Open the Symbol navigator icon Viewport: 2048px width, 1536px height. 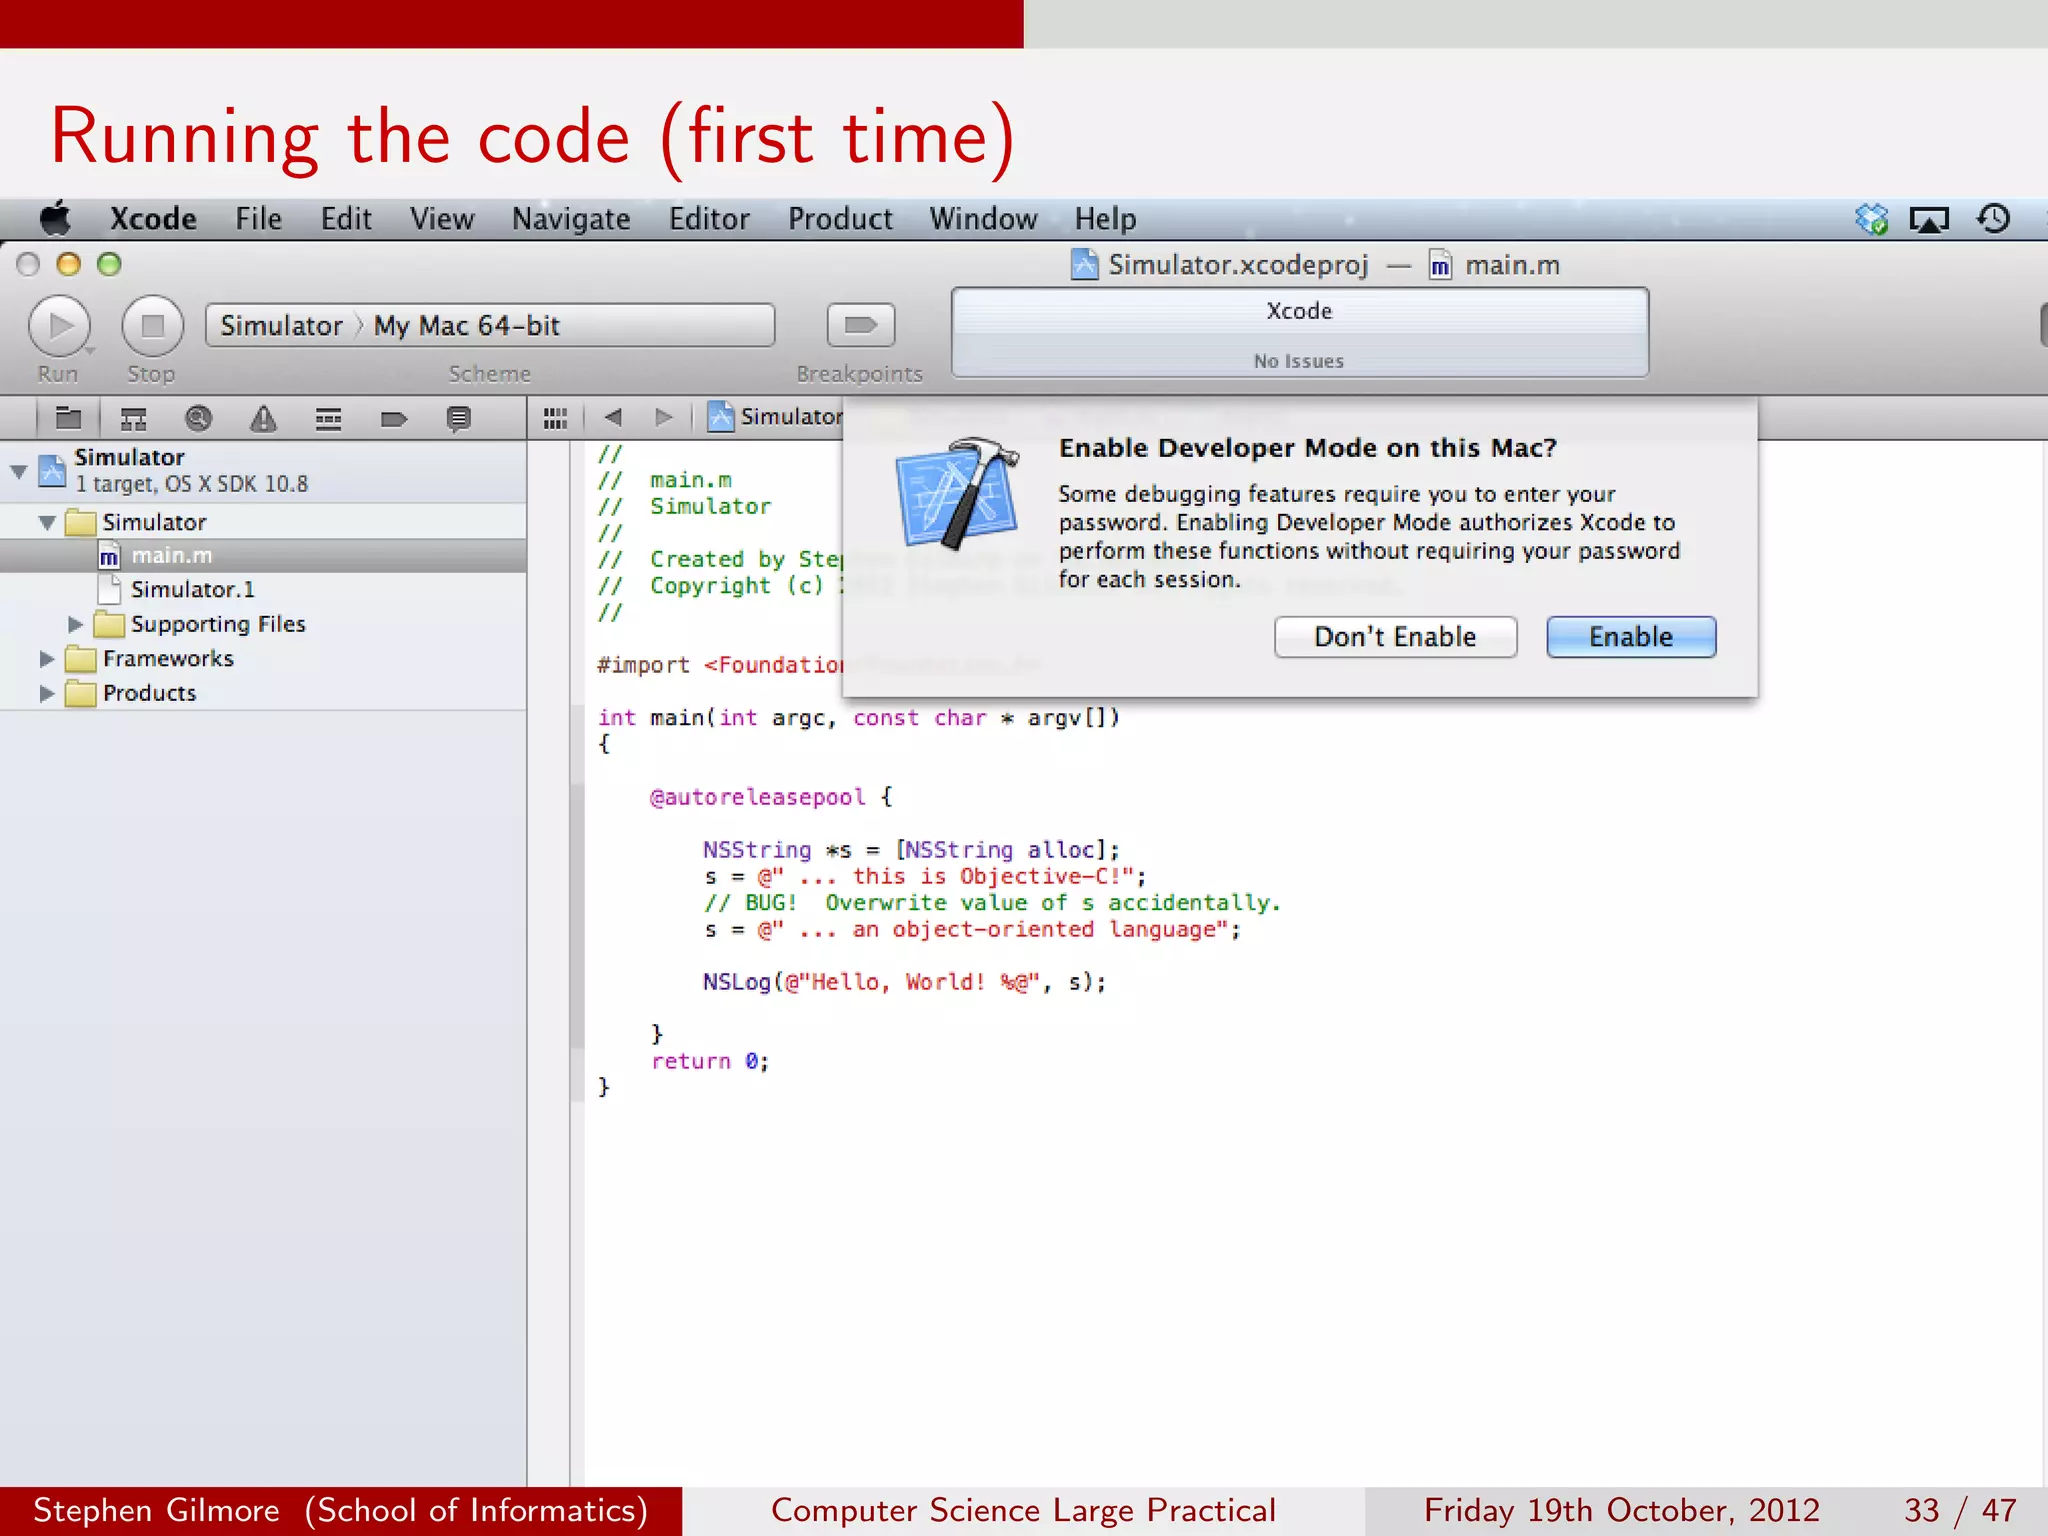pos(133,418)
